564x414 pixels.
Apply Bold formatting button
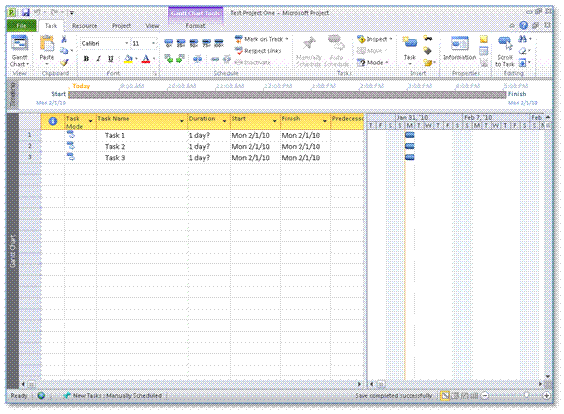86,59
